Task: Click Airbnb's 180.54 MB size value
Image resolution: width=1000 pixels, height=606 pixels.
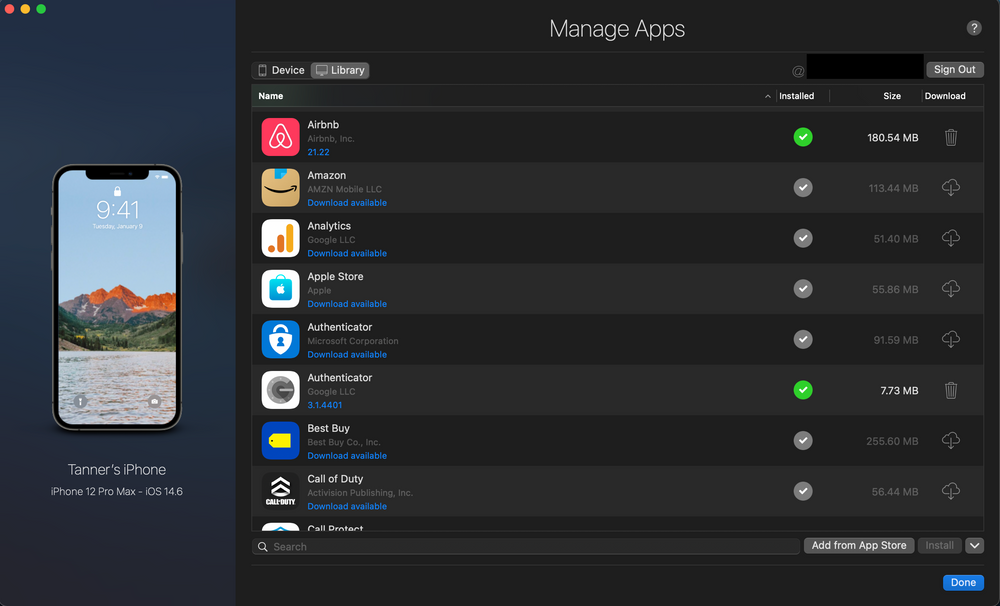Action: [x=892, y=138]
